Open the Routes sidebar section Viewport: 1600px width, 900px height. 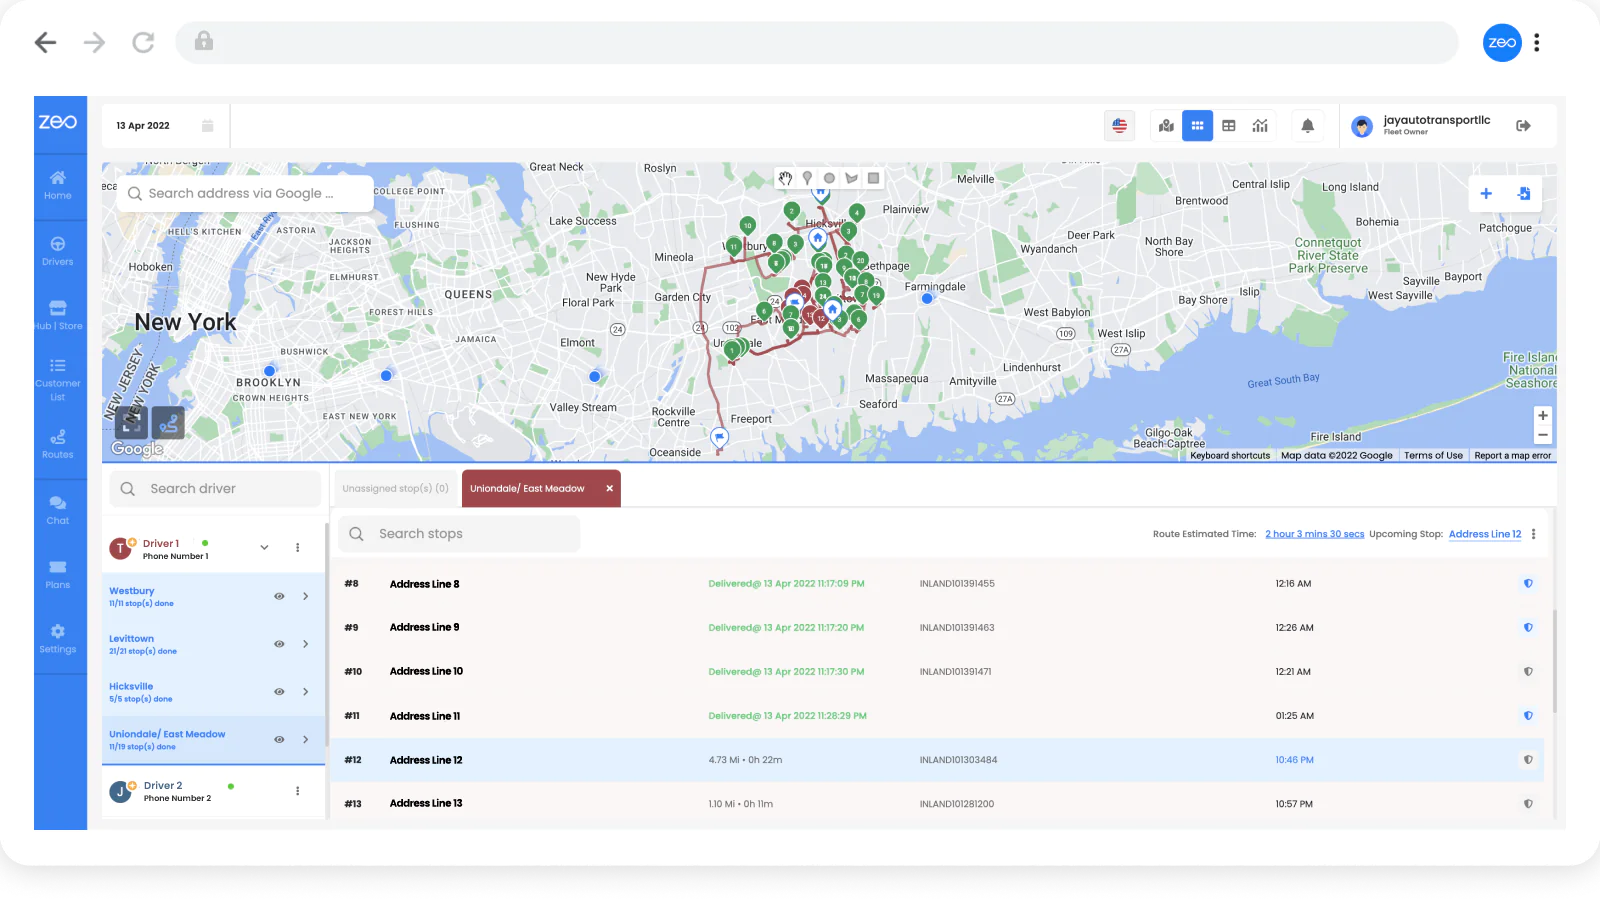pyautogui.click(x=58, y=444)
